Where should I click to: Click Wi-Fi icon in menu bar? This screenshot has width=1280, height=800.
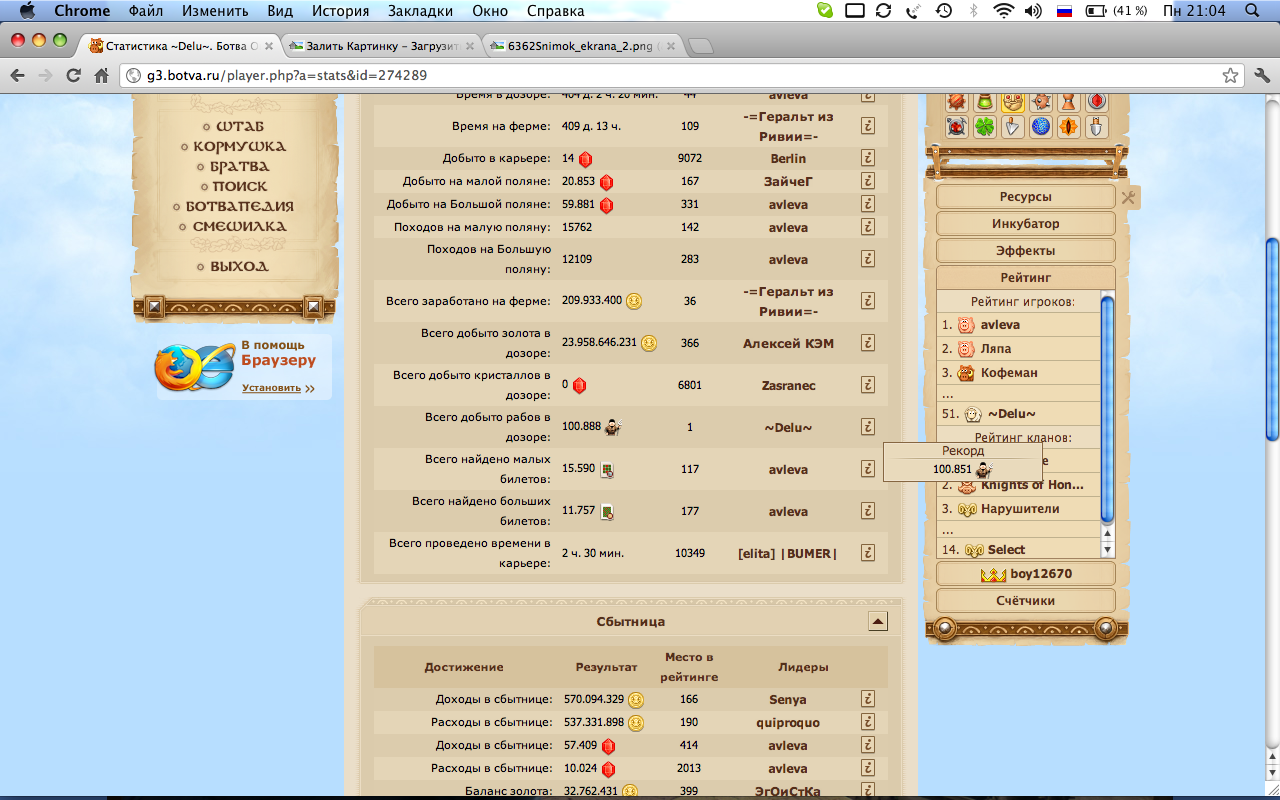point(1003,11)
